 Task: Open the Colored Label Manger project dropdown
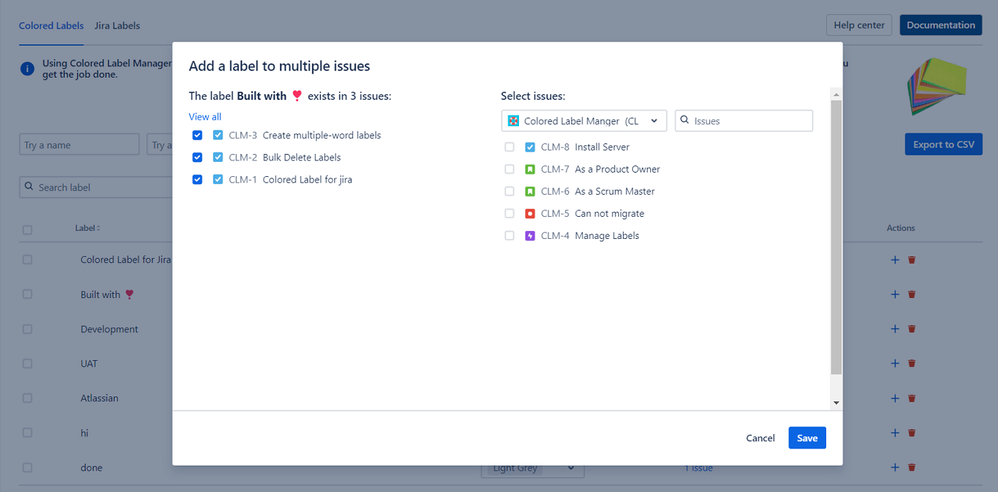584,121
